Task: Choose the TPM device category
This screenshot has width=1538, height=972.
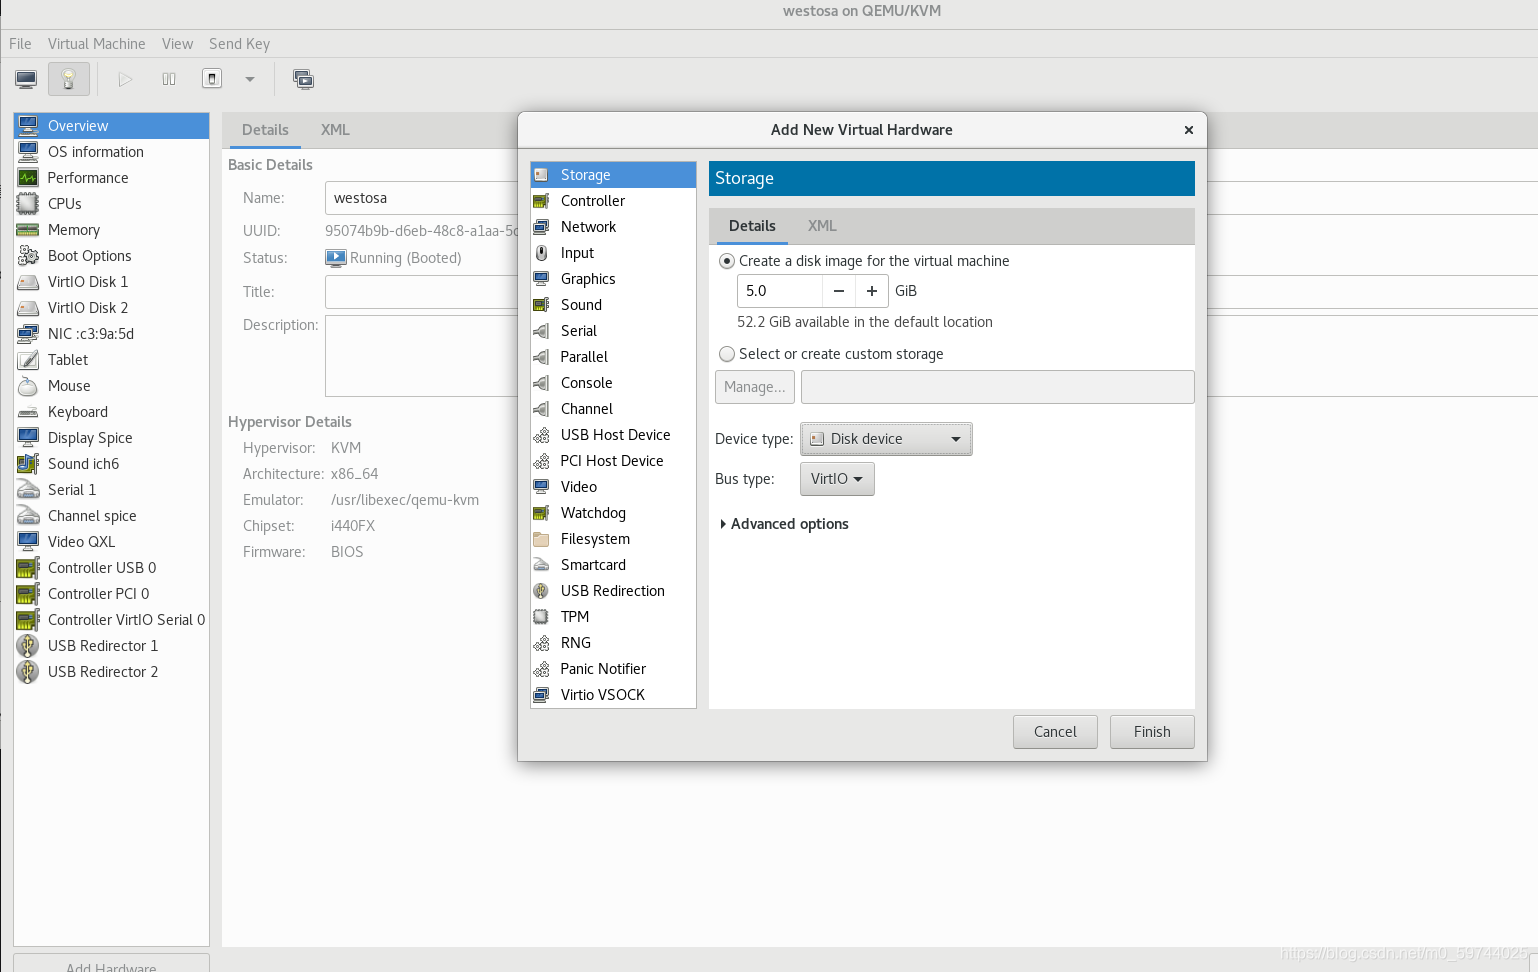Action: click(x=575, y=616)
